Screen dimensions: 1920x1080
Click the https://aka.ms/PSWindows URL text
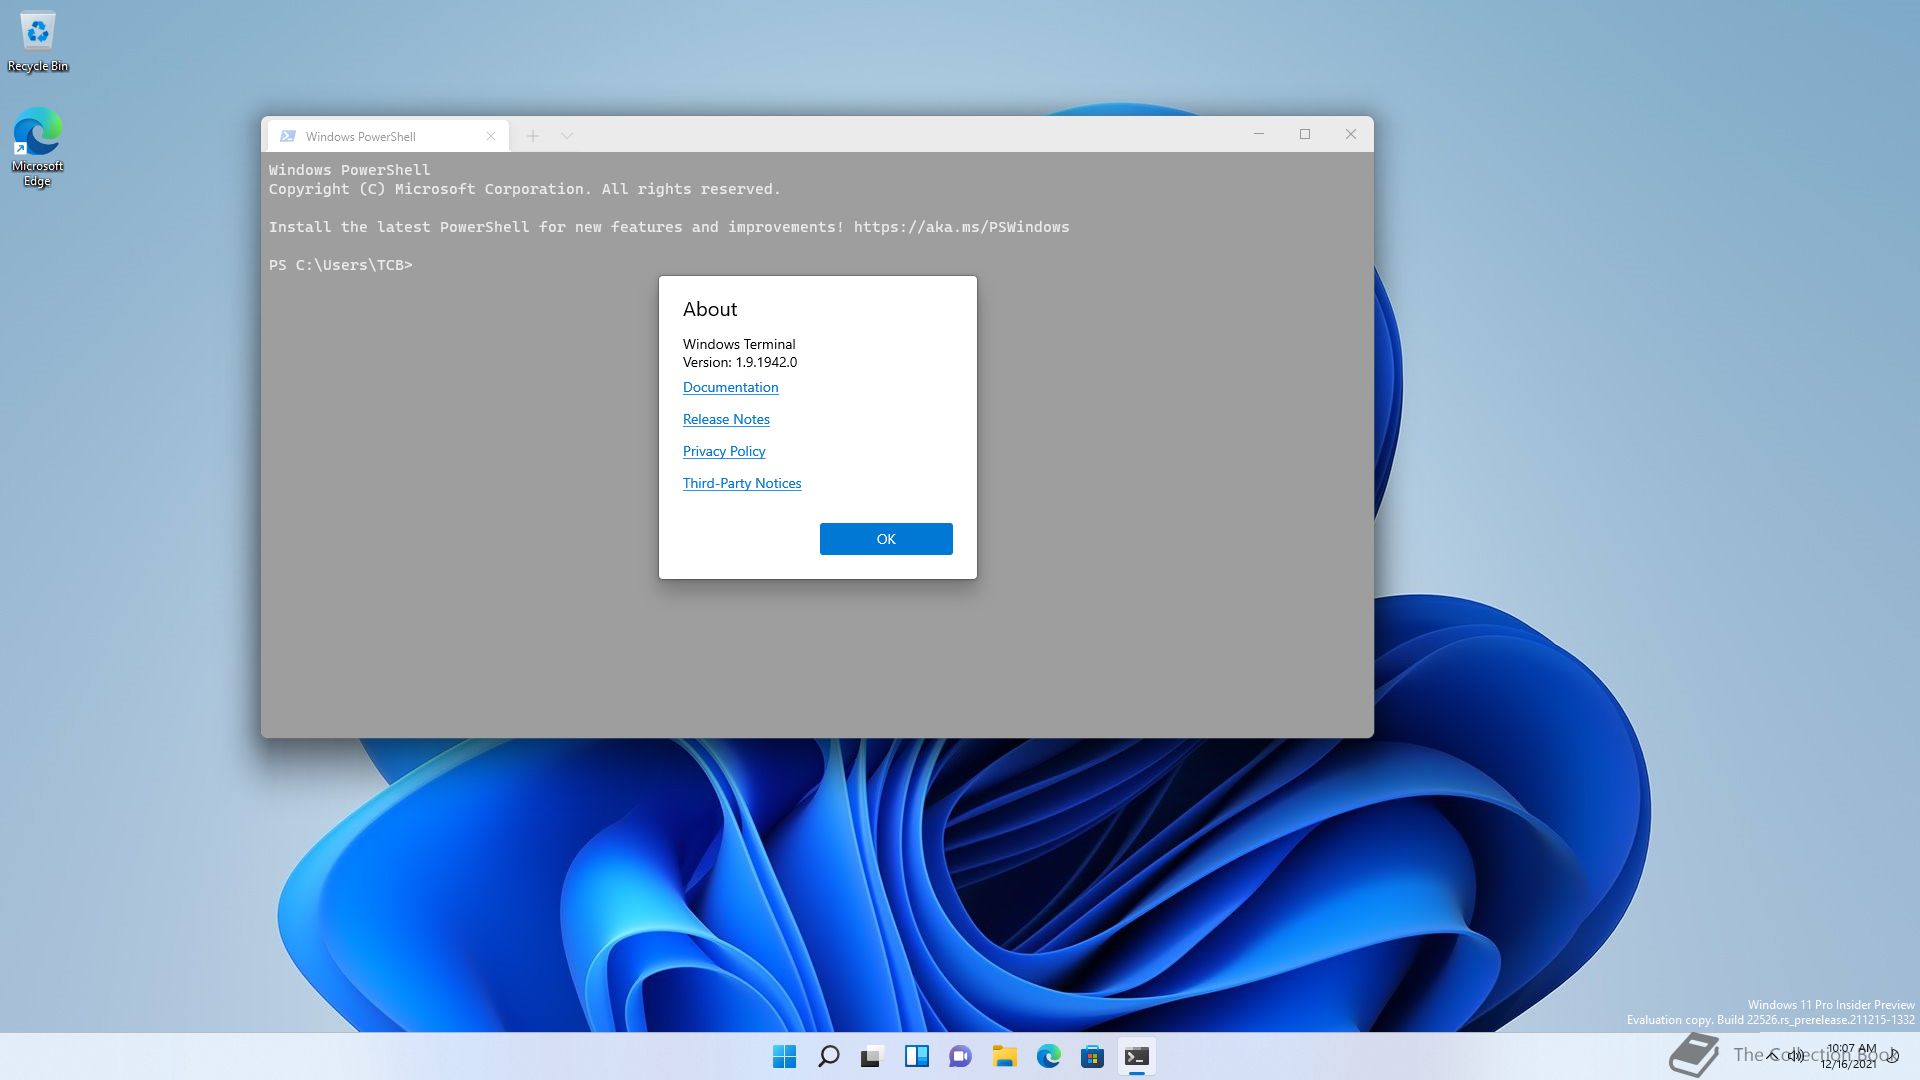point(961,227)
